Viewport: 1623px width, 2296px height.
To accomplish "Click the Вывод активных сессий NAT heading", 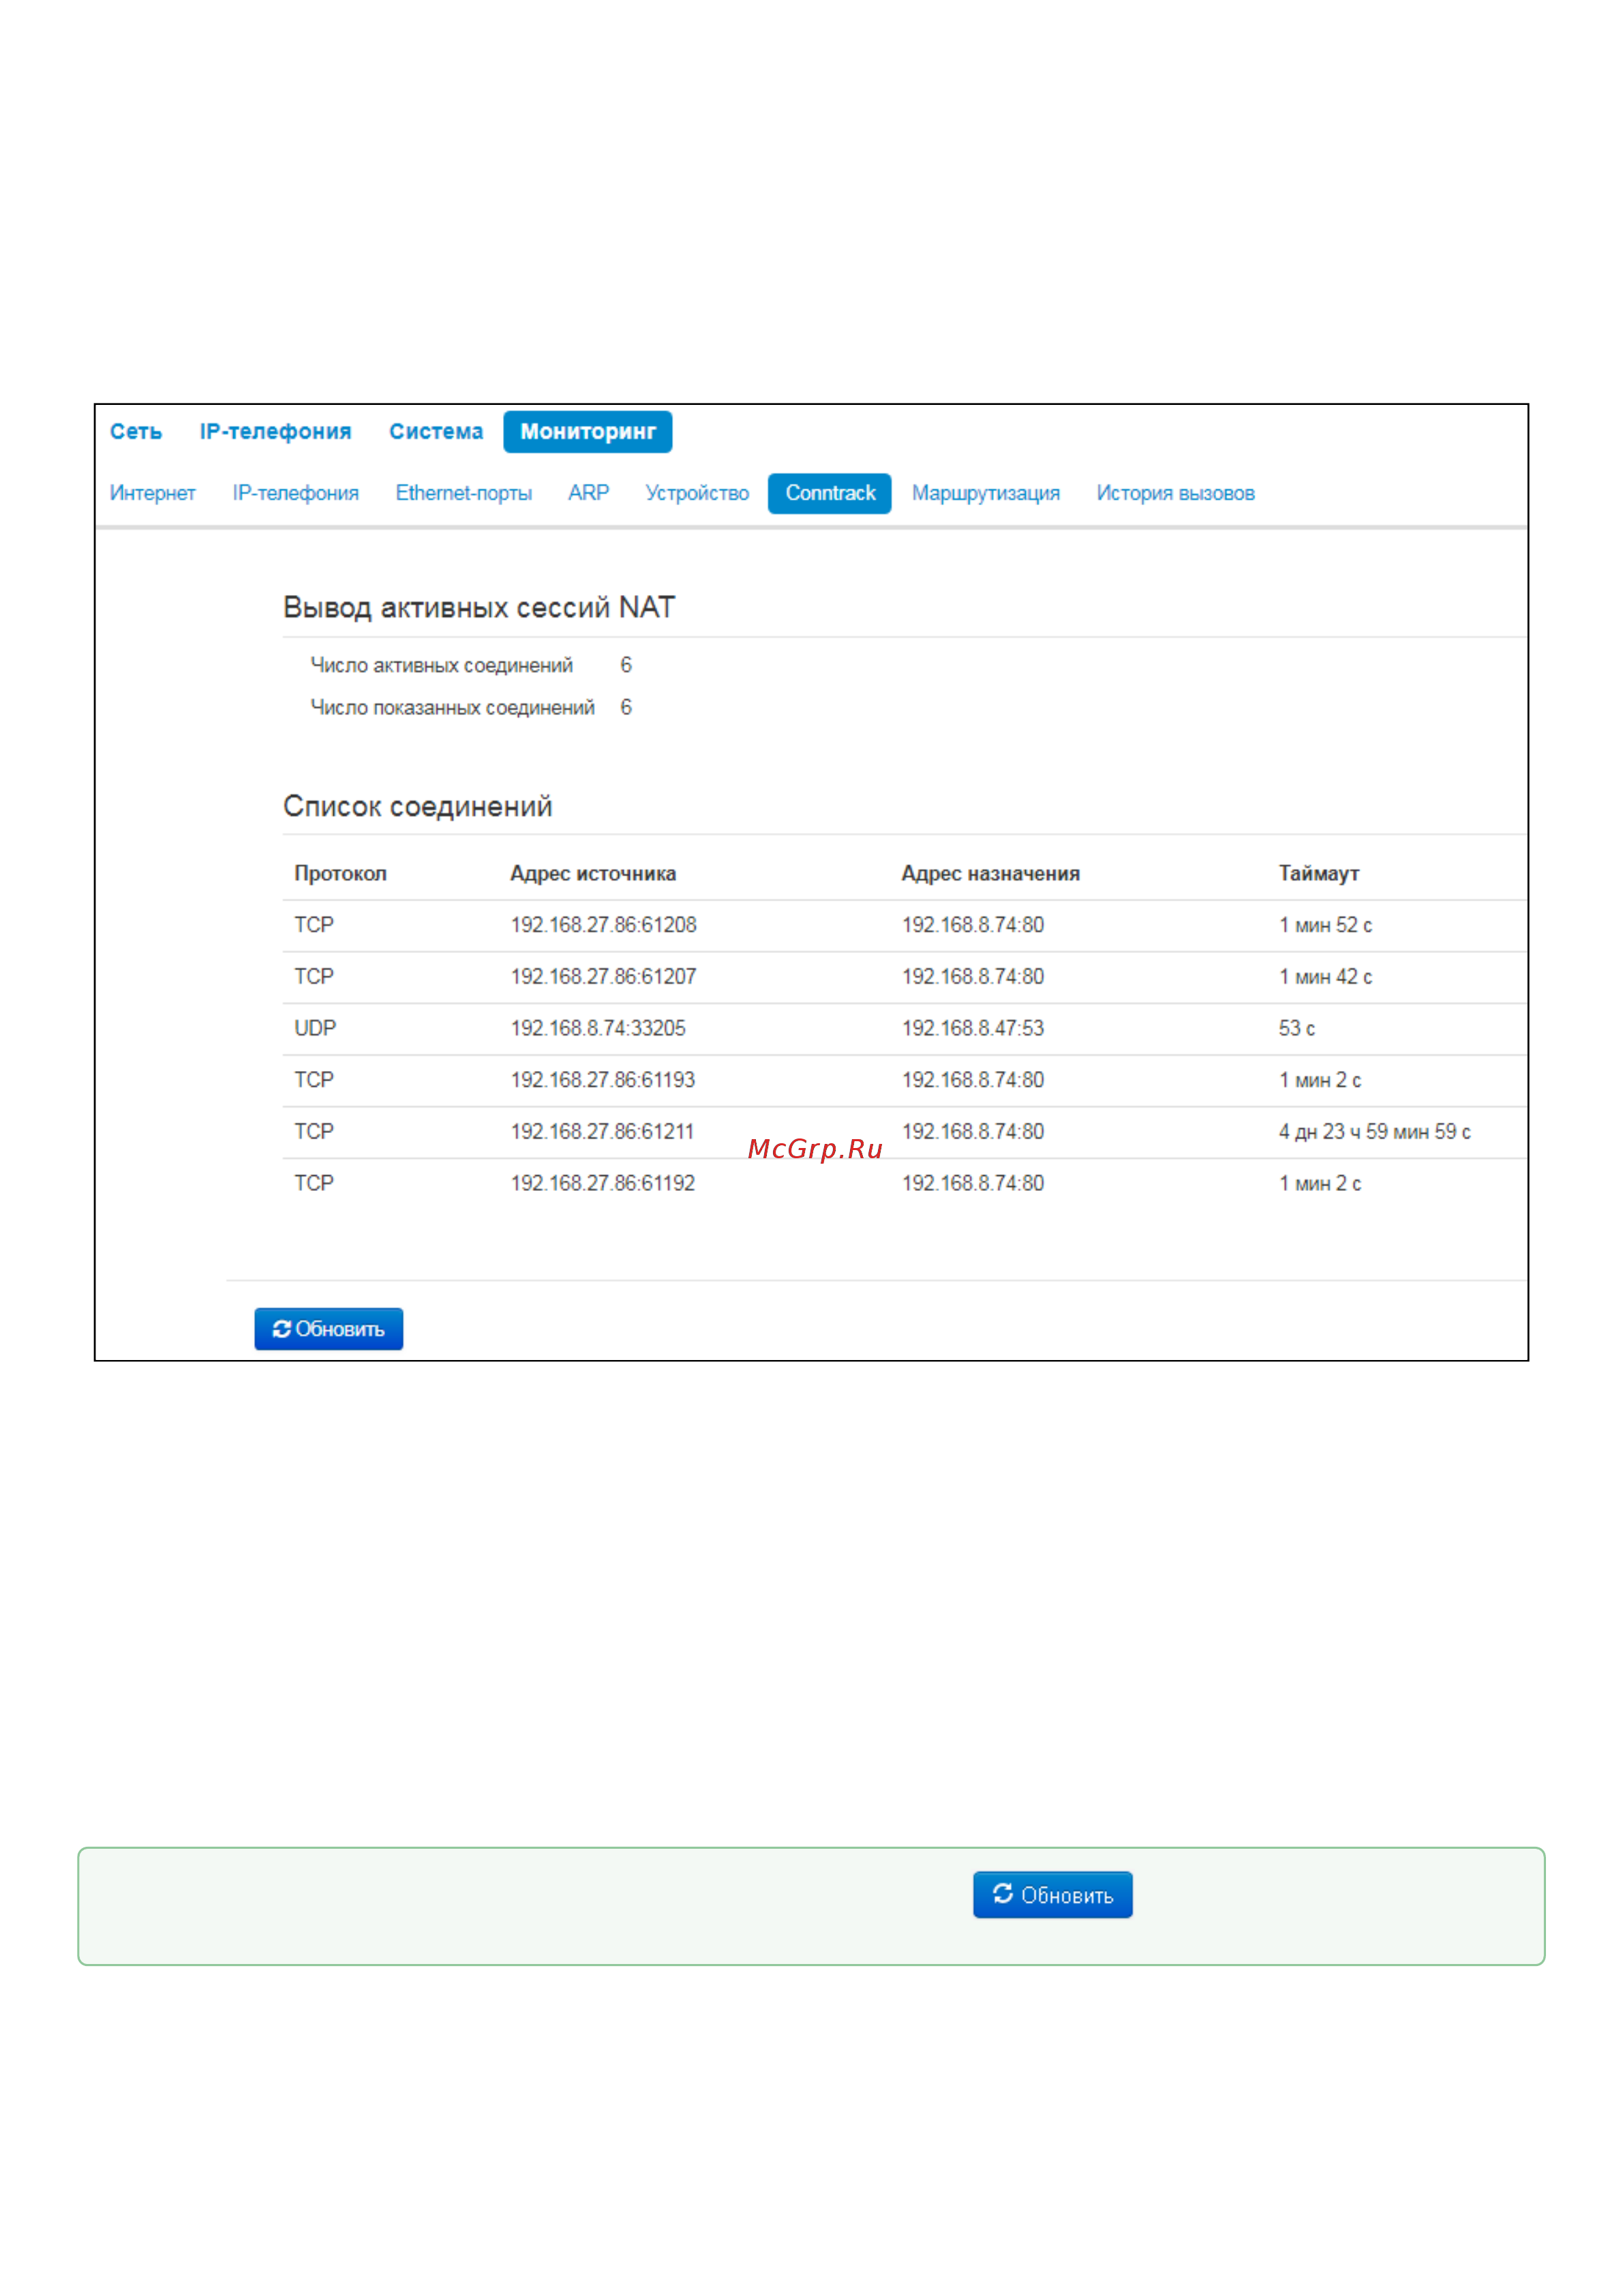I will pyautogui.click(x=479, y=607).
